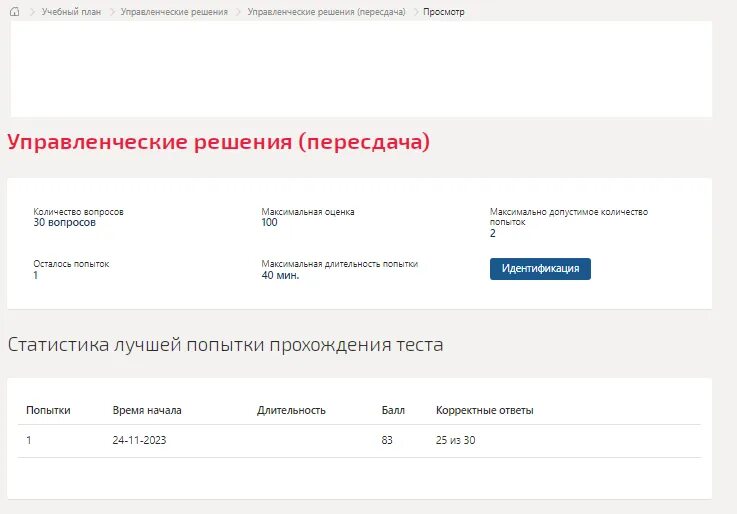The width and height of the screenshot is (737, 514).
Task: Select the 40 мин. duration value
Action: tap(280, 275)
